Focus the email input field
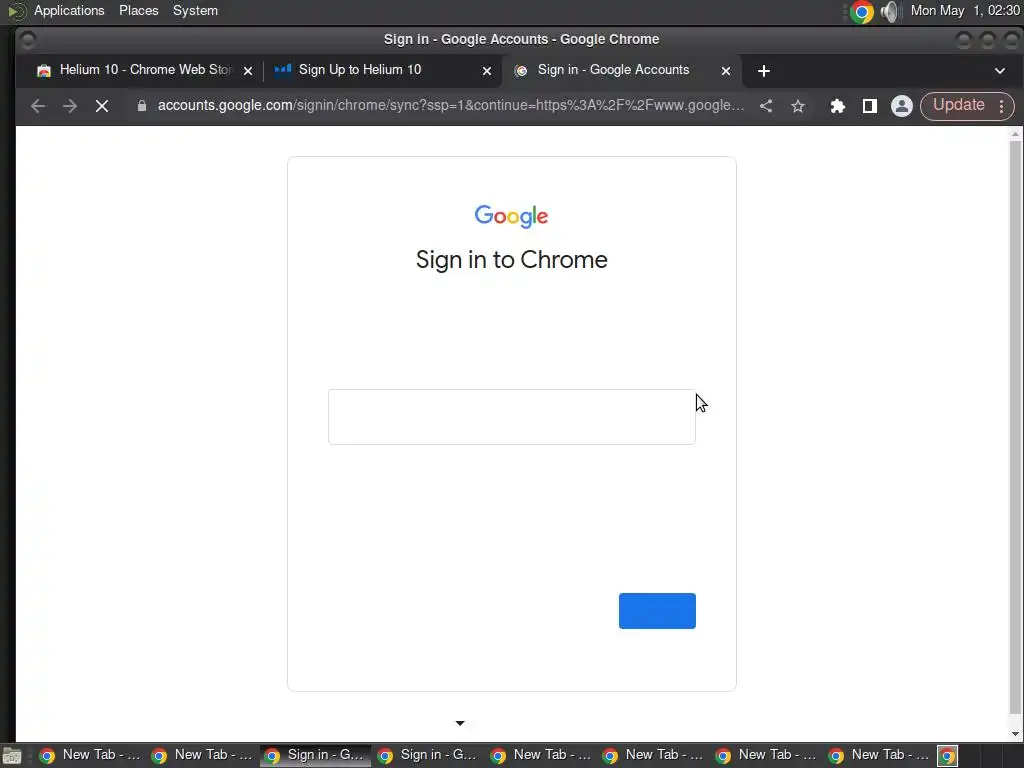Screen dimensions: 1024x768 tap(511, 417)
